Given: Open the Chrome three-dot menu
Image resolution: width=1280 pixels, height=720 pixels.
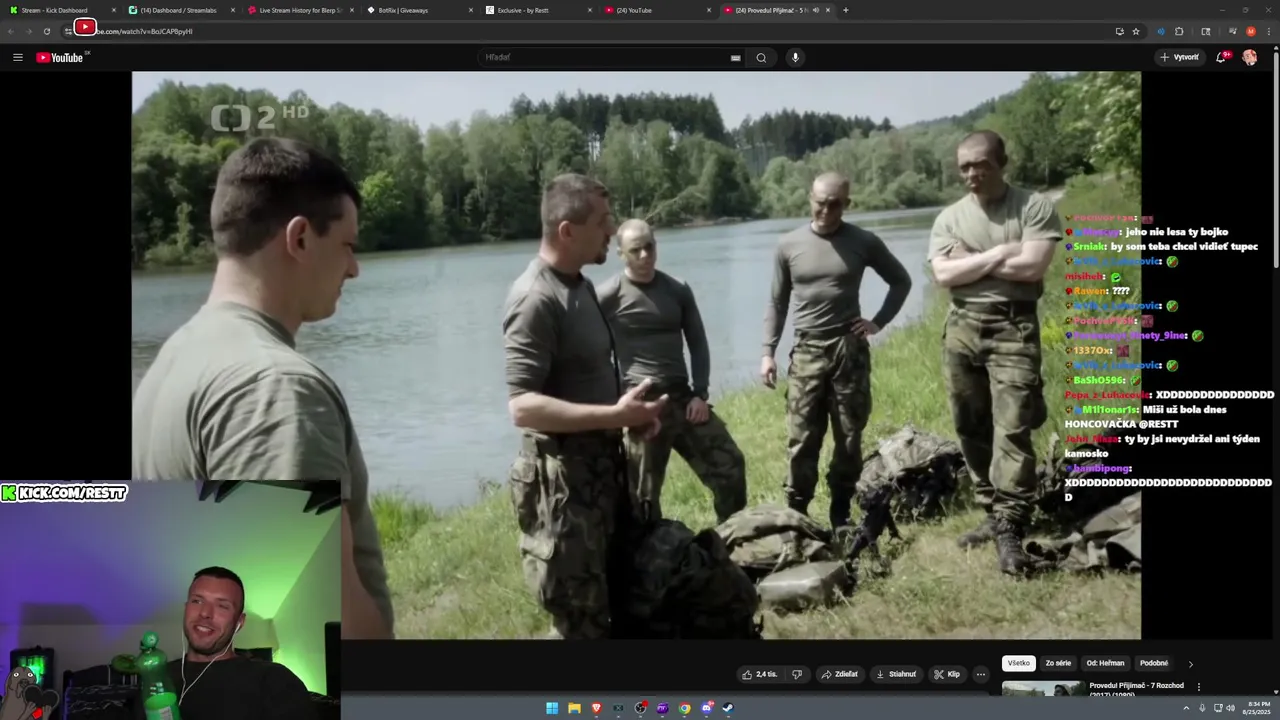Looking at the screenshot, I should pyautogui.click(x=1268, y=31).
